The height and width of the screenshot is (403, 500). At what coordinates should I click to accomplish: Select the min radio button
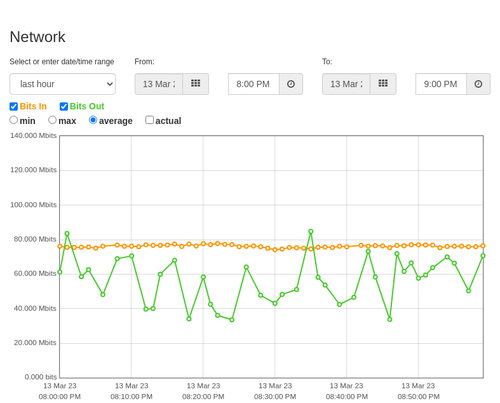click(x=14, y=120)
